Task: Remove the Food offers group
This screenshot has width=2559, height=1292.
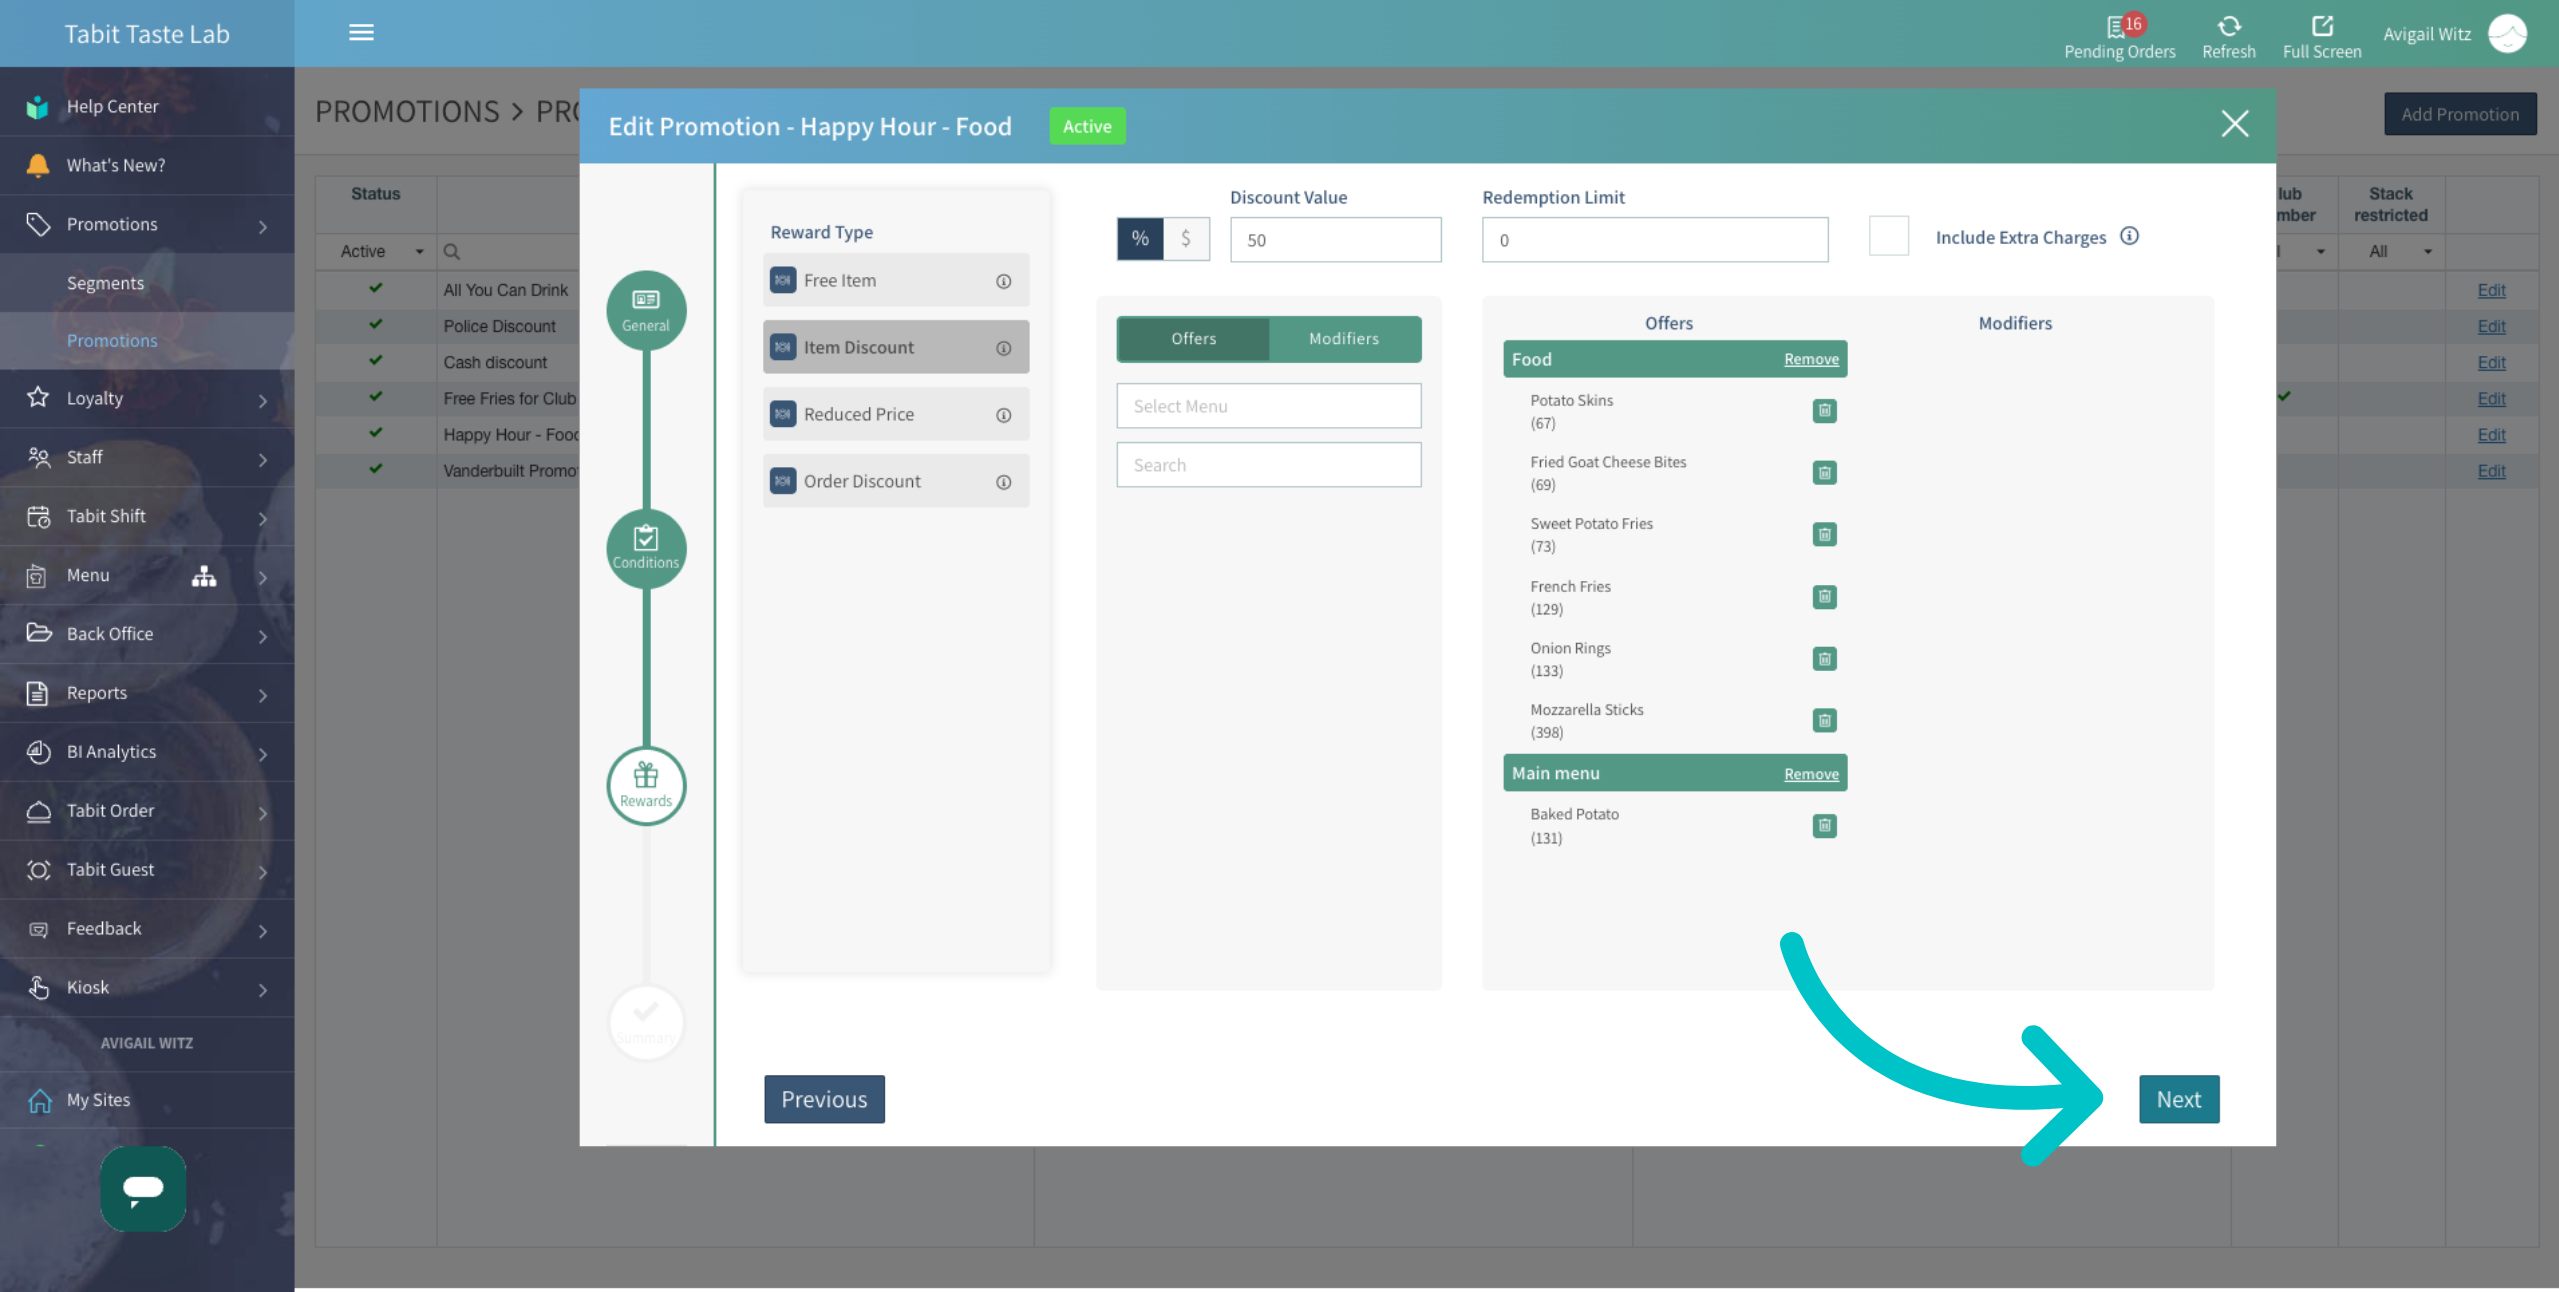Action: point(1811,359)
